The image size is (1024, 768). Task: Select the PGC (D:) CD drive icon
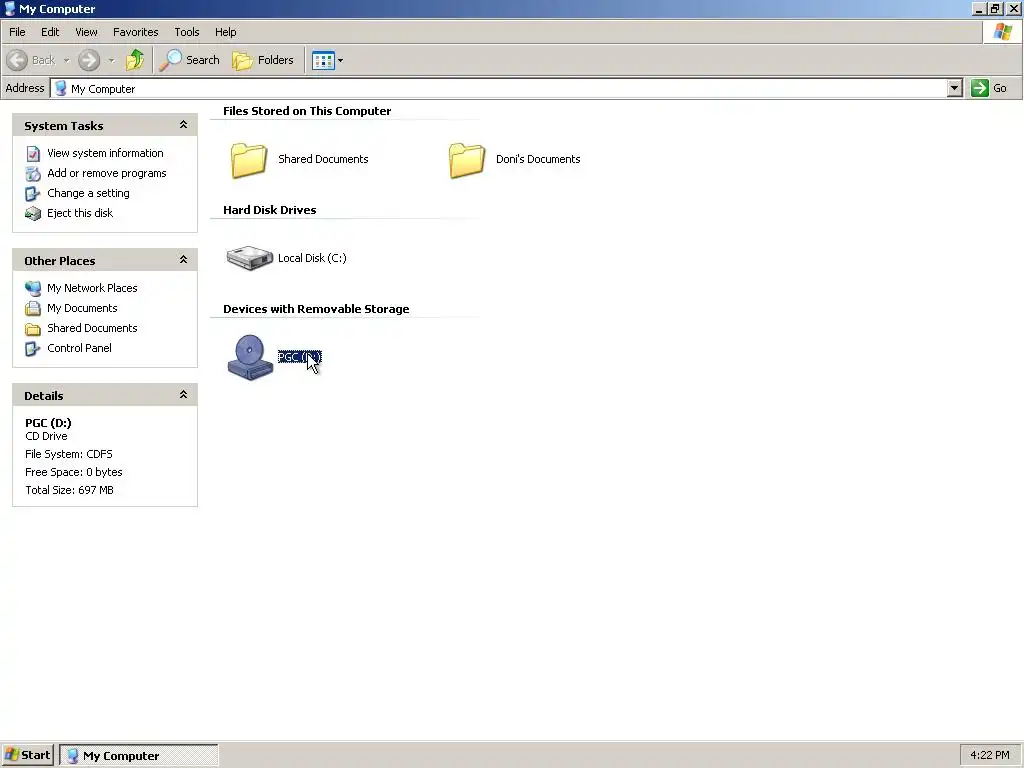[x=249, y=357]
